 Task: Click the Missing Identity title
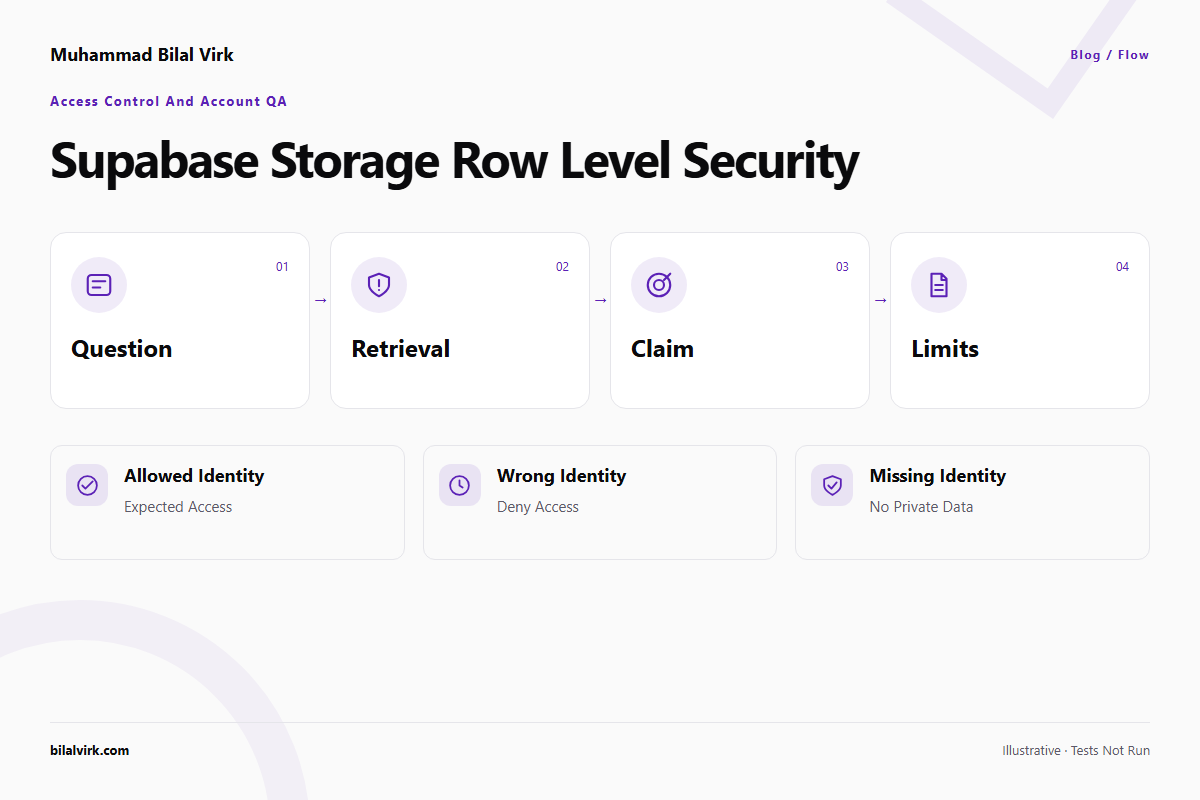[938, 476]
